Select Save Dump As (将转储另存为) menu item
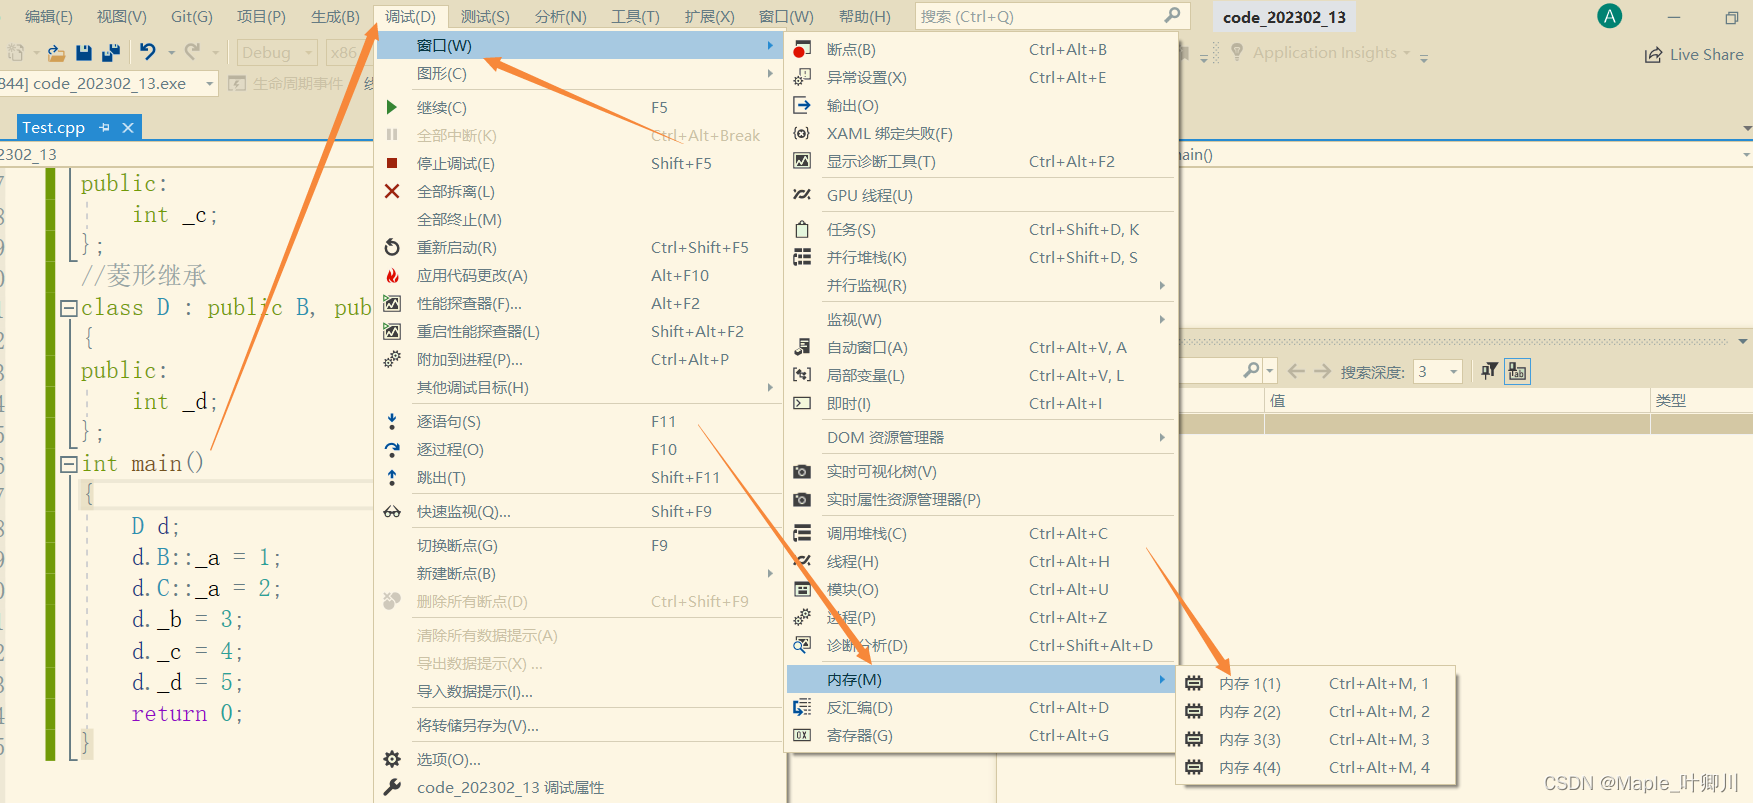 tap(579, 725)
